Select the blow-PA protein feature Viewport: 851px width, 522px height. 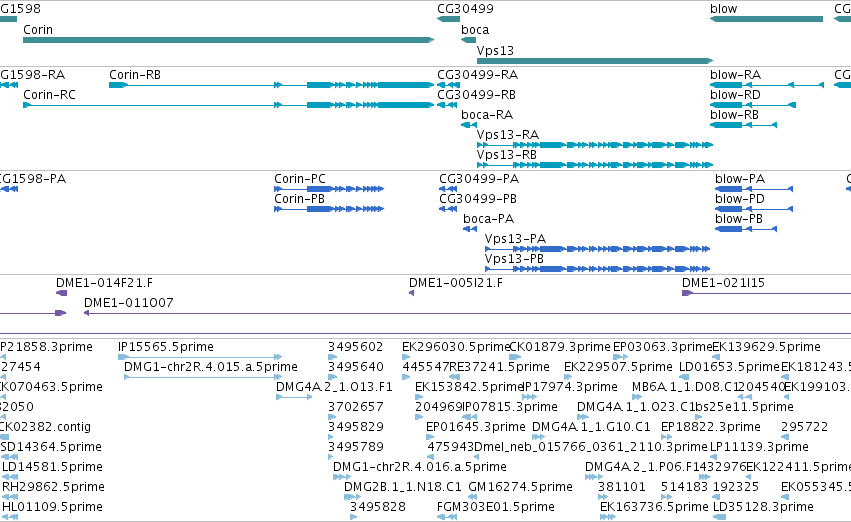(x=754, y=189)
